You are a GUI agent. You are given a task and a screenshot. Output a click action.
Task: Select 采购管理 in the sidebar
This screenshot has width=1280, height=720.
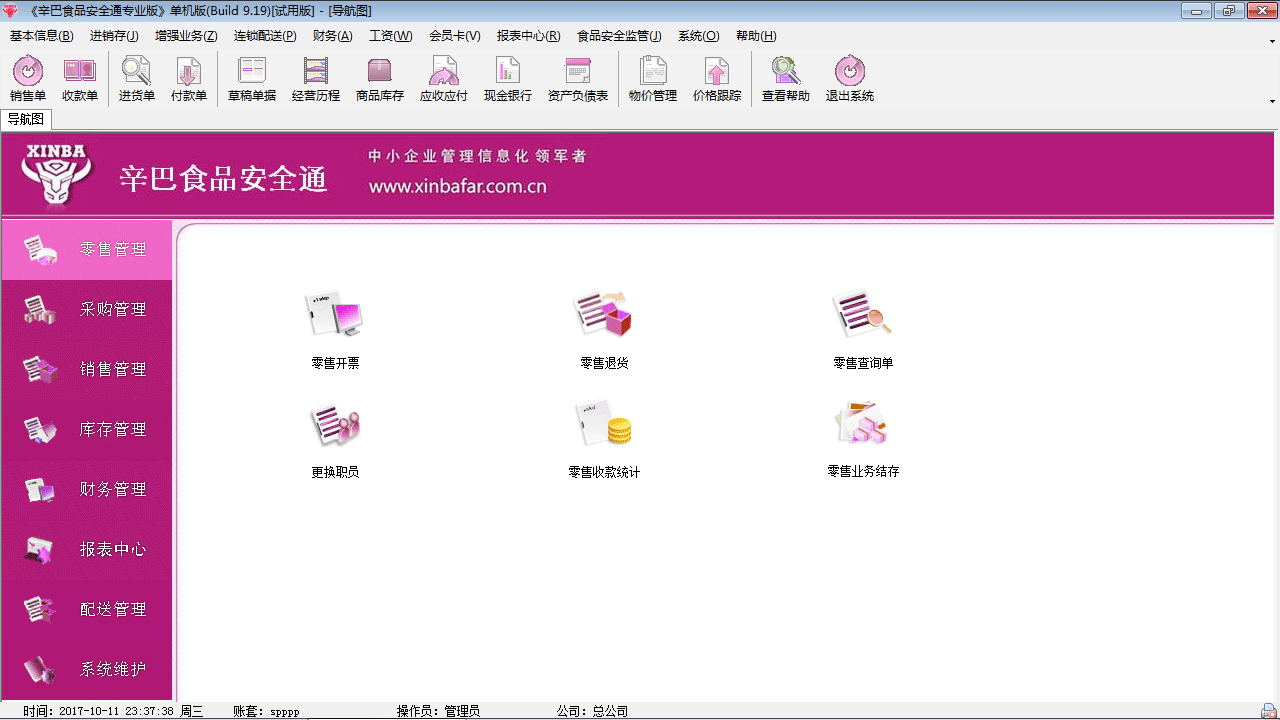click(87, 310)
